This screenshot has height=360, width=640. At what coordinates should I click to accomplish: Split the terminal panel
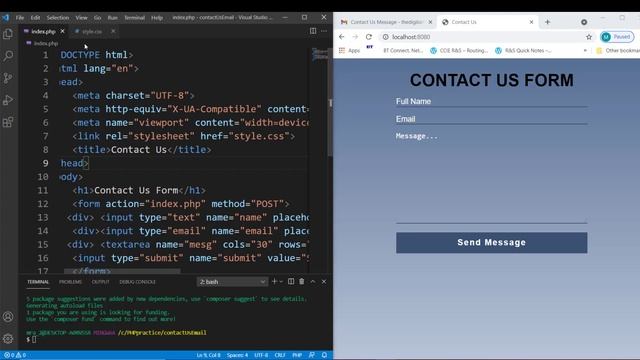[291, 282]
